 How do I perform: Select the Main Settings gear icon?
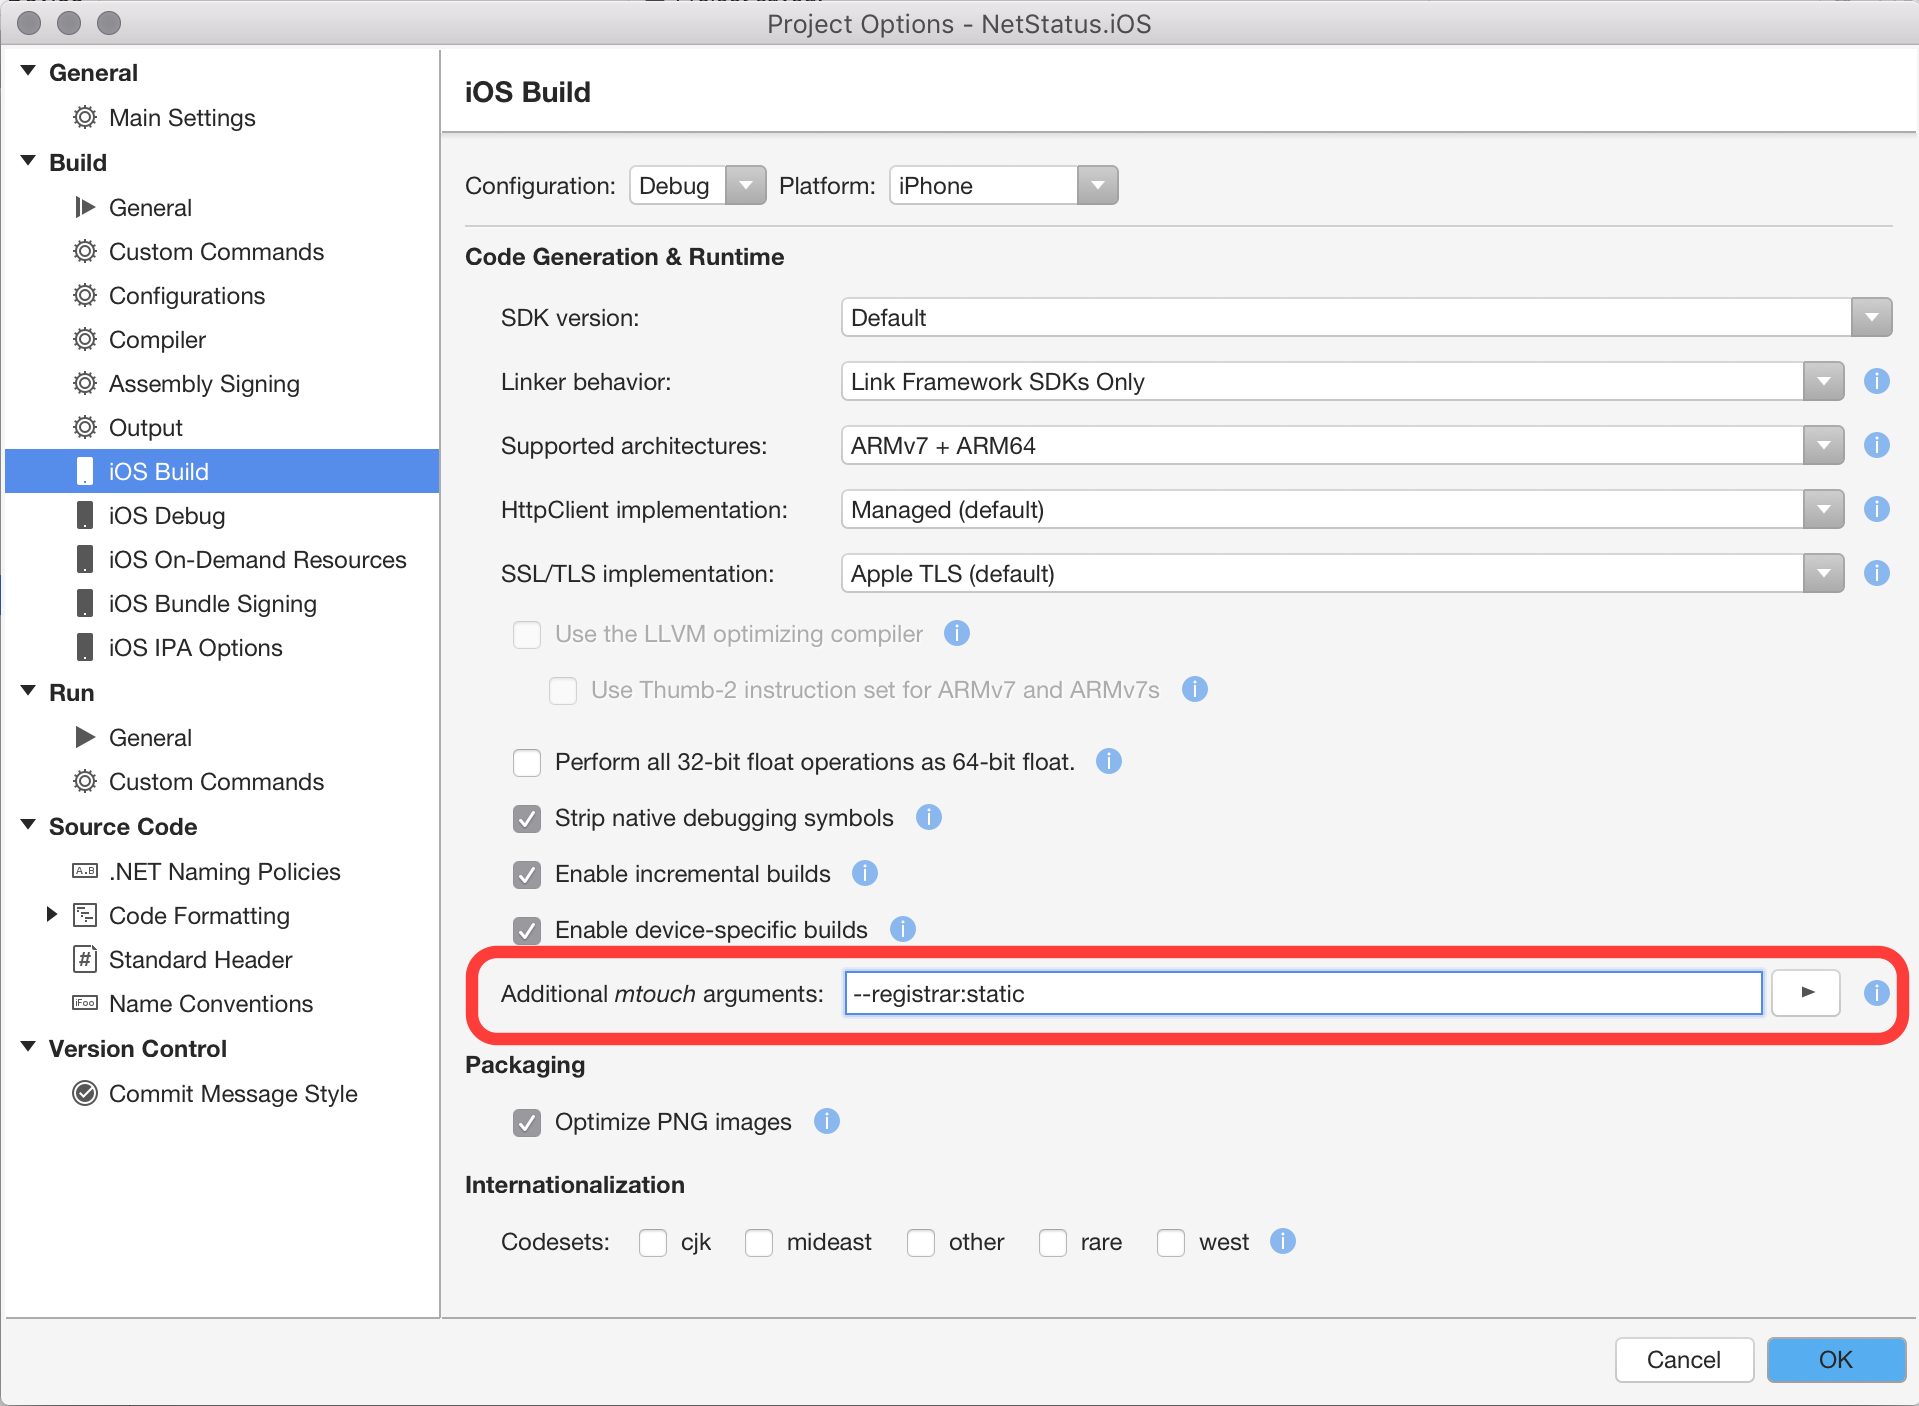[x=85, y=117]
